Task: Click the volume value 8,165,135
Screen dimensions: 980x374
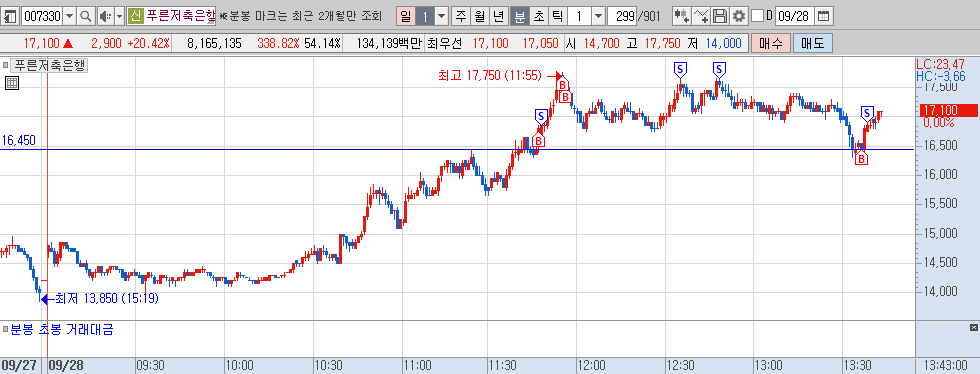Action: [x=214, y=44]
